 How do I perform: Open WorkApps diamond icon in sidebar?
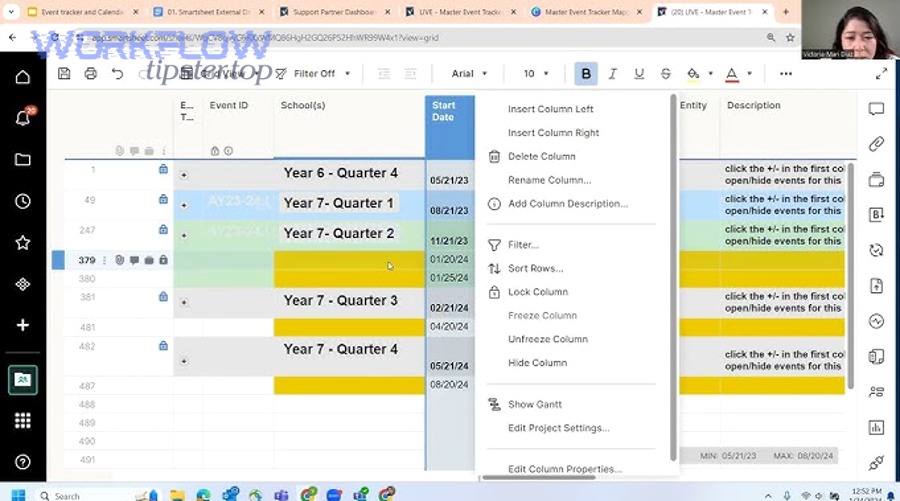[x=23, y=284]
